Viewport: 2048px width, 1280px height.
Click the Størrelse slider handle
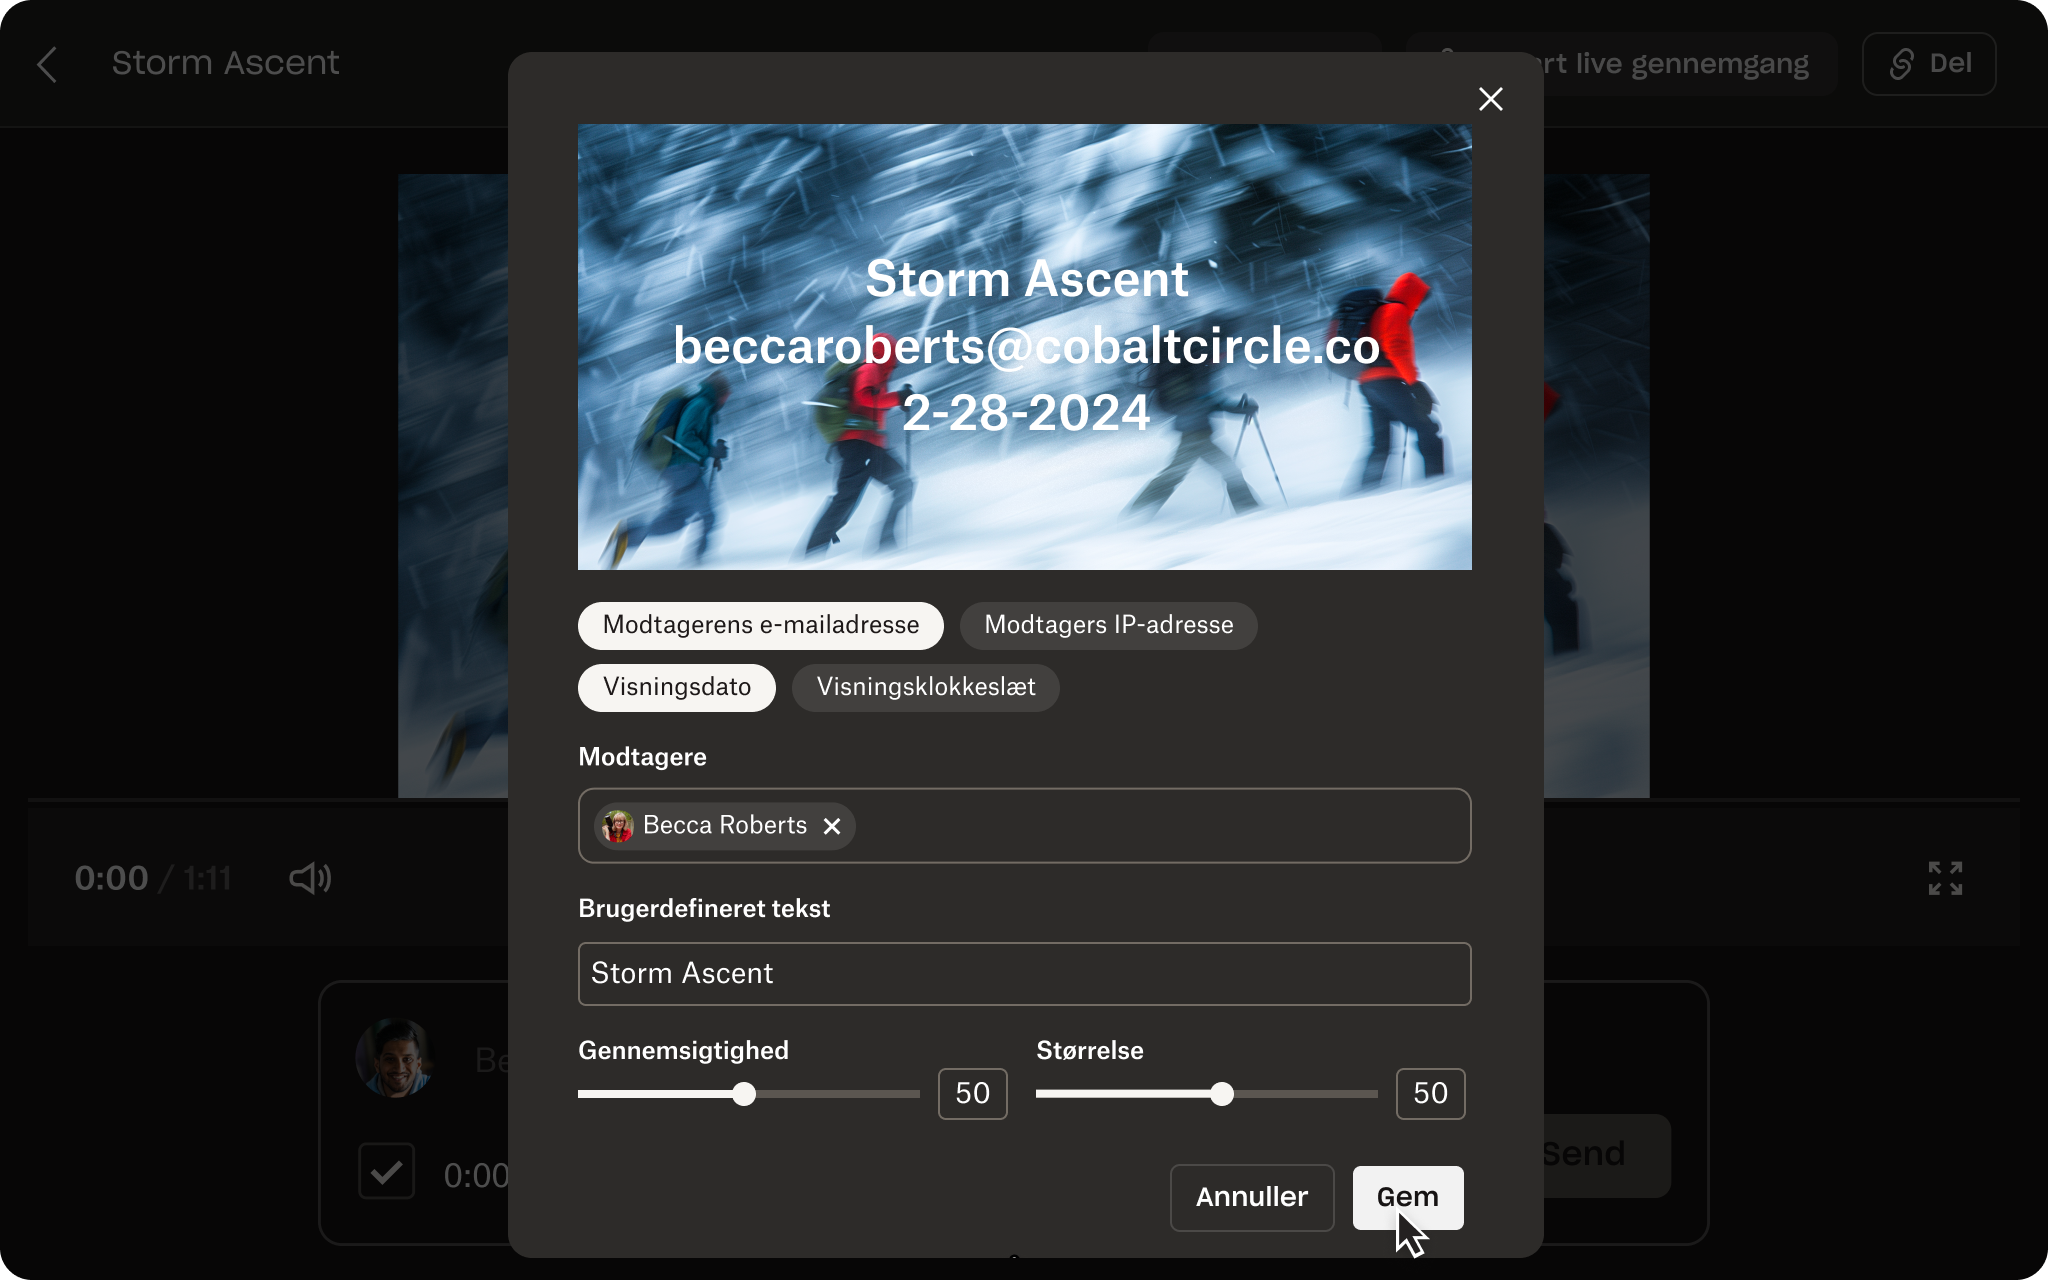pyautogui.click(x=1222, y=1094)
